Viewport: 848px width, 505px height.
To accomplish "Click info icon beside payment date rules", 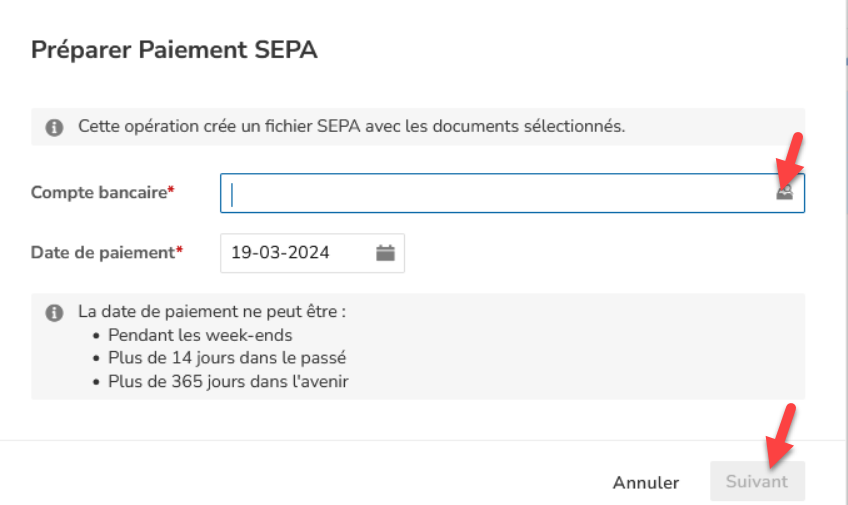I will coord(54,313).
